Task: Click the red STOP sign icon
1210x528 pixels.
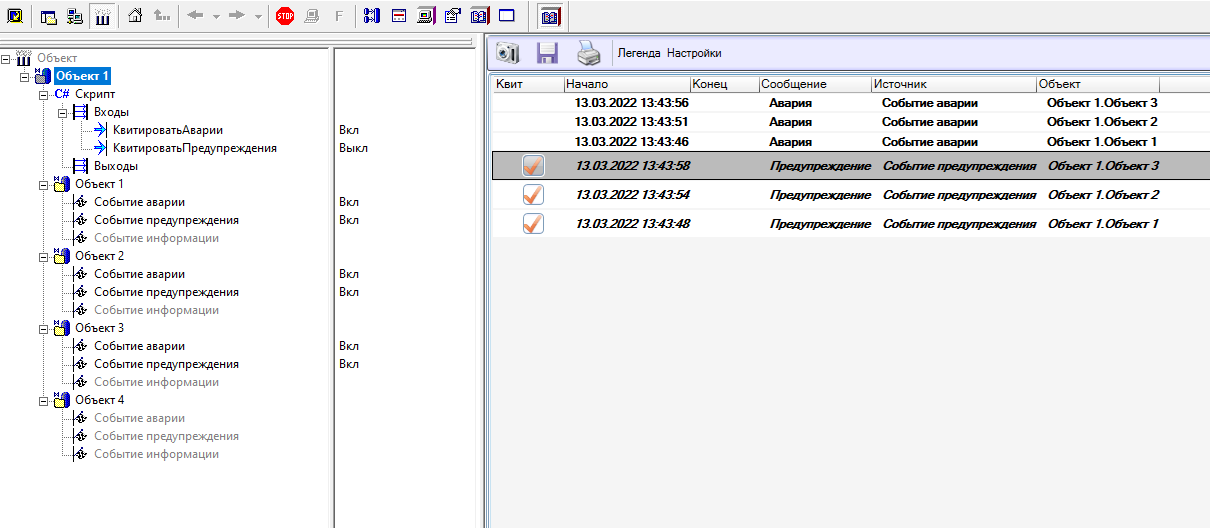Action: [x=285, y=16]
